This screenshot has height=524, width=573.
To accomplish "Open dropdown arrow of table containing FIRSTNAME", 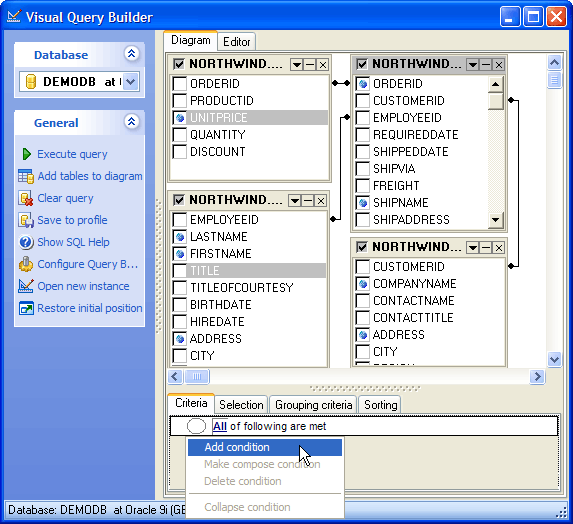I will (295, 201).
